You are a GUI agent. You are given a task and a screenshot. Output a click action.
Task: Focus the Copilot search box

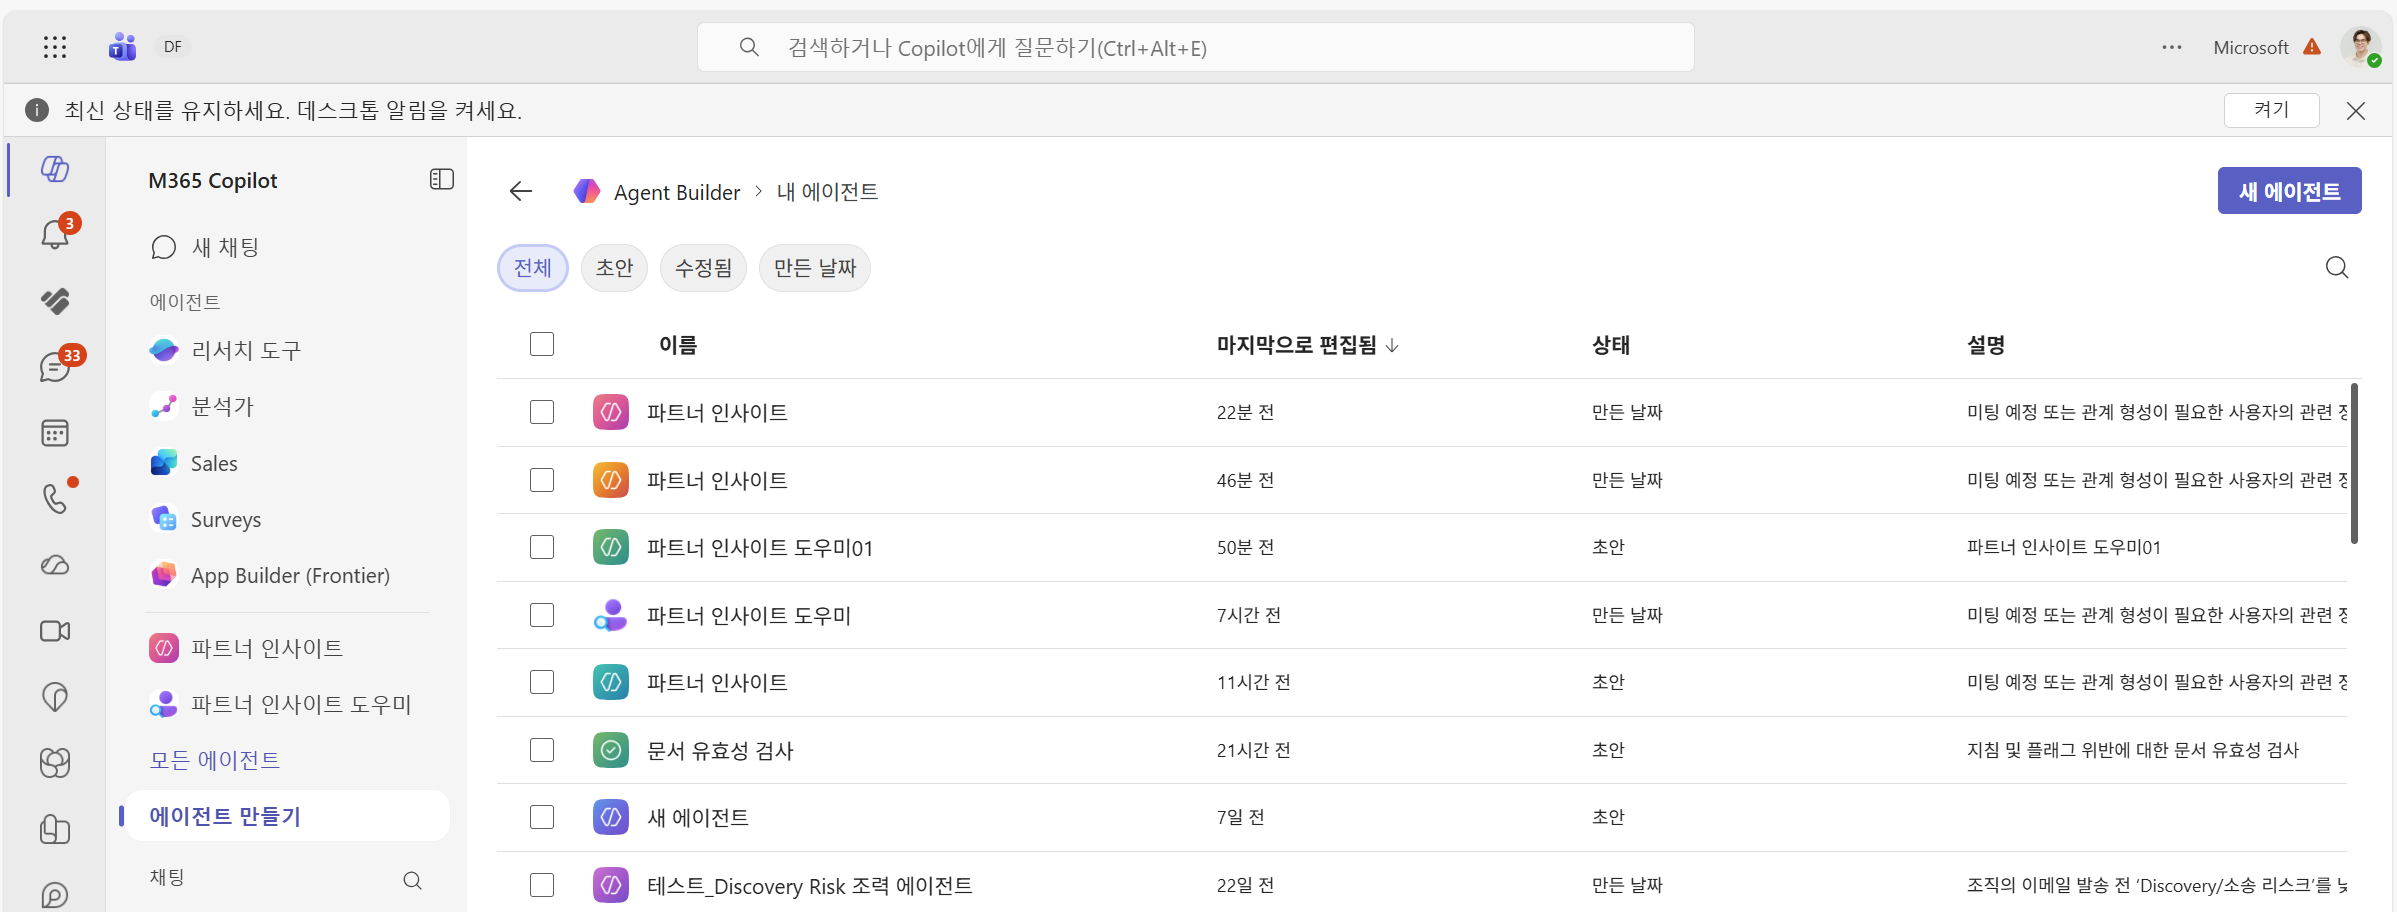(1196, 47)
